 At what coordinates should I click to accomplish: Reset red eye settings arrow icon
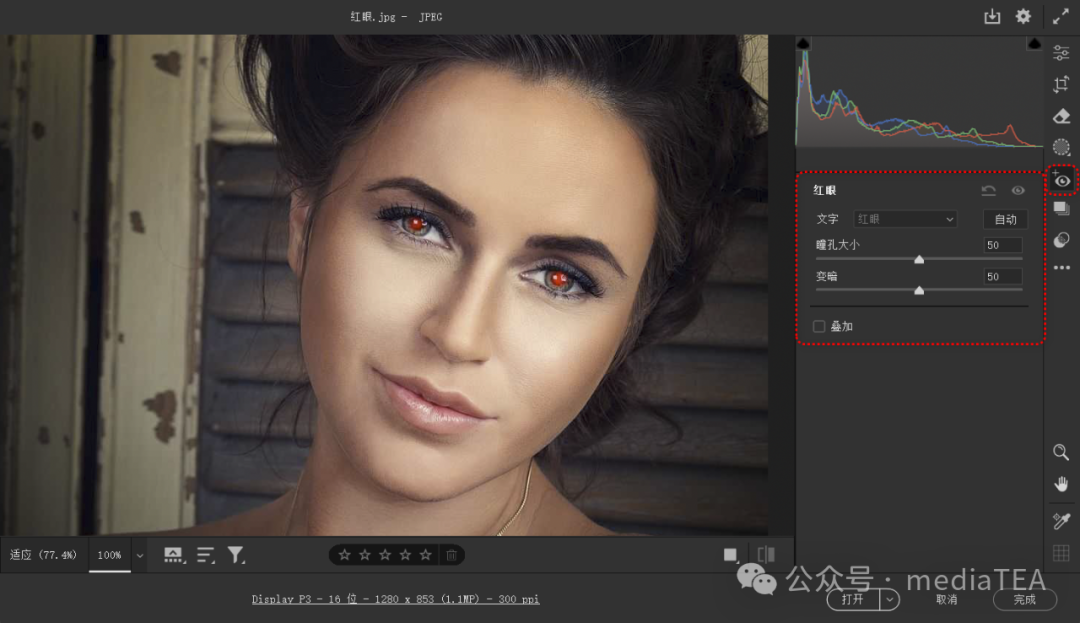[988, 191]
